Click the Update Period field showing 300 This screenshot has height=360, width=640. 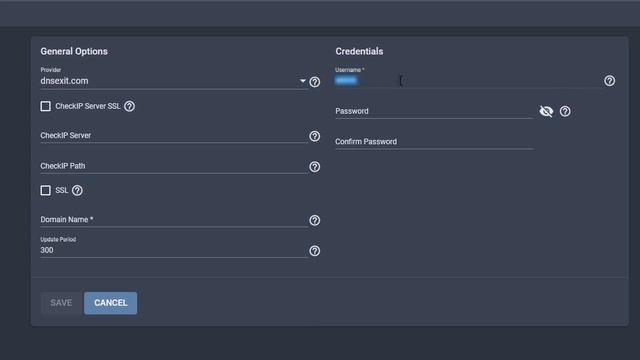click(174, 250)
